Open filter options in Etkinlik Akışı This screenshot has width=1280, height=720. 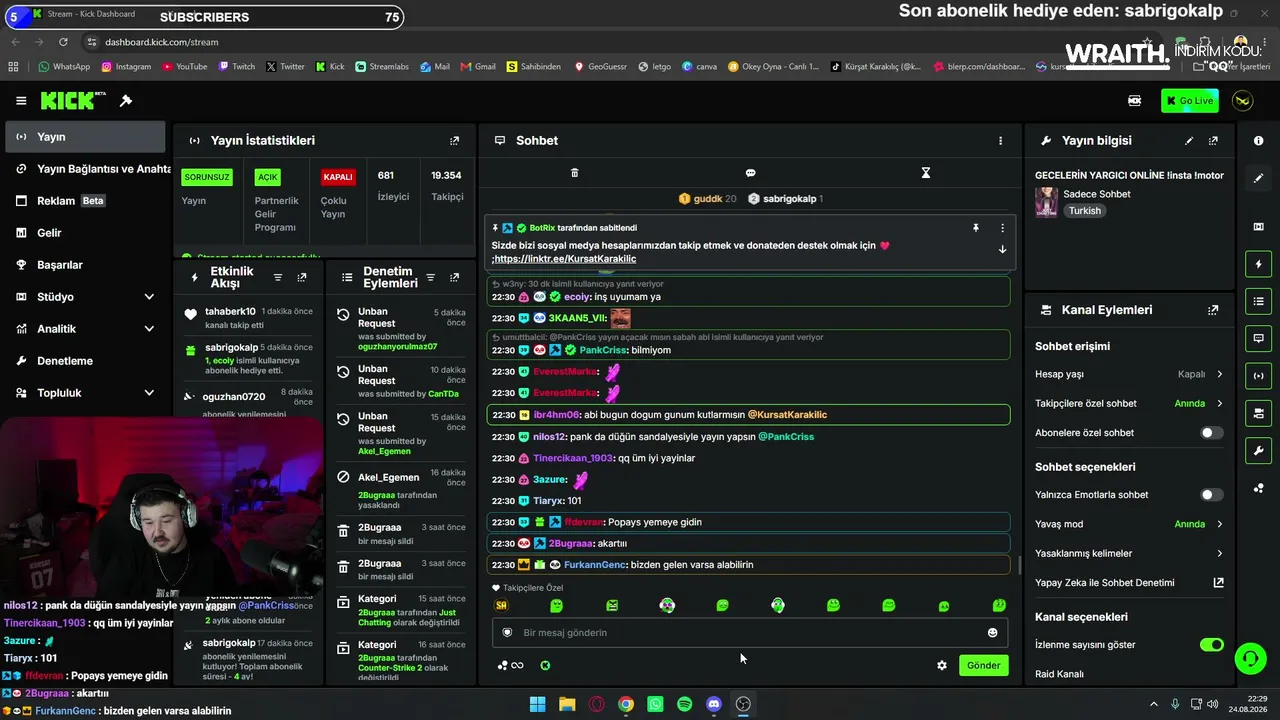pyautogui.click(x=278, y=277)
